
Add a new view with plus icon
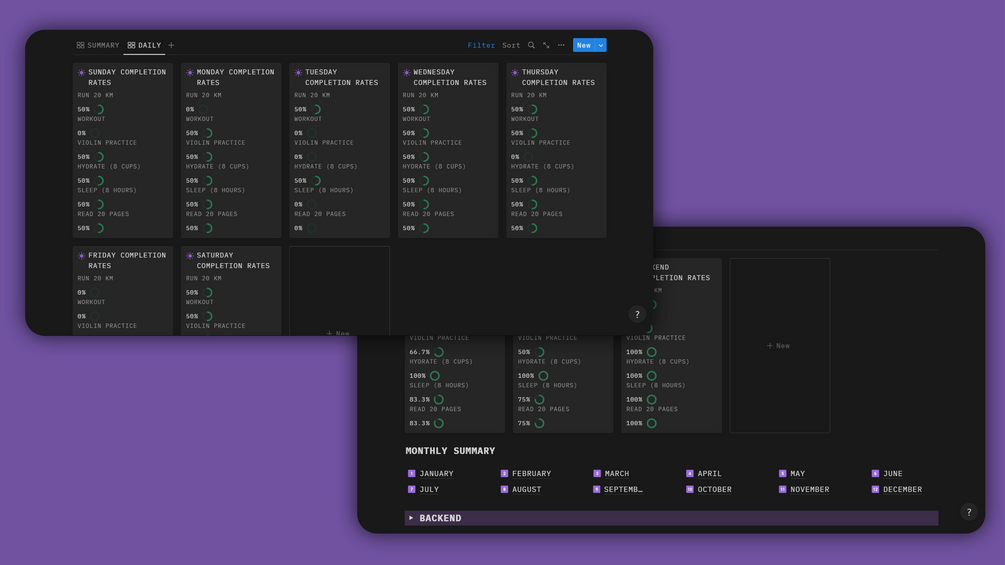171,45
